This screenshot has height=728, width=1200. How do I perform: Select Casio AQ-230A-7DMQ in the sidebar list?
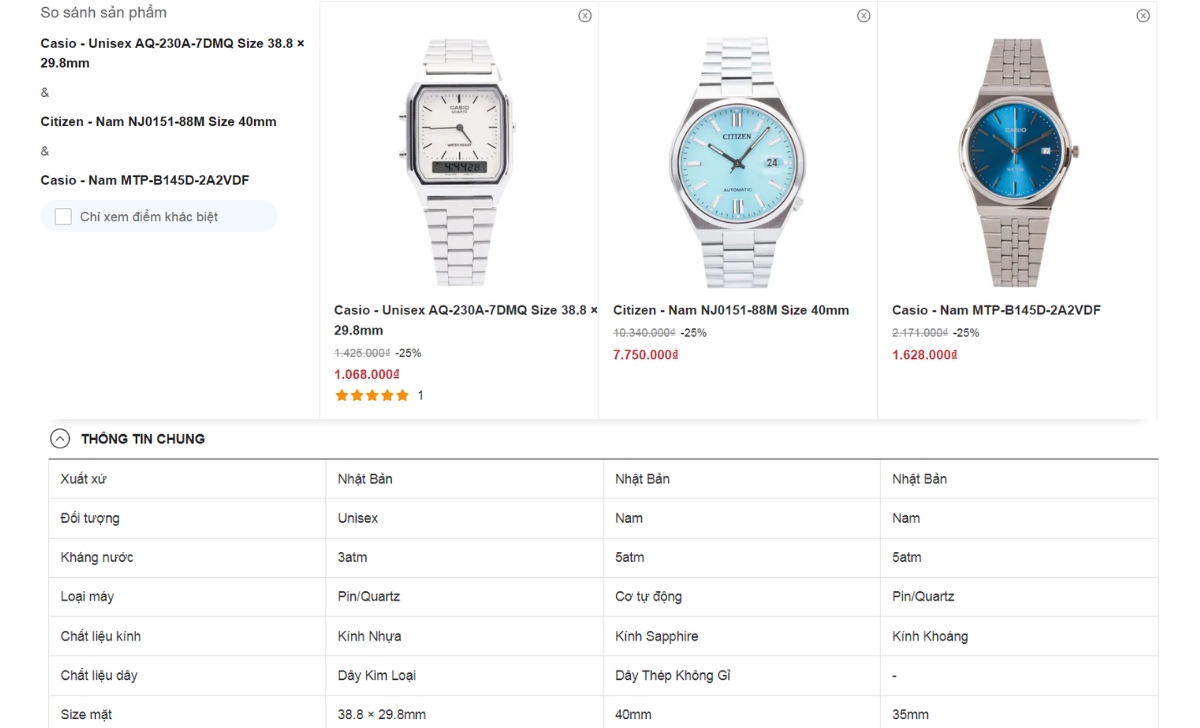point(172,53)
